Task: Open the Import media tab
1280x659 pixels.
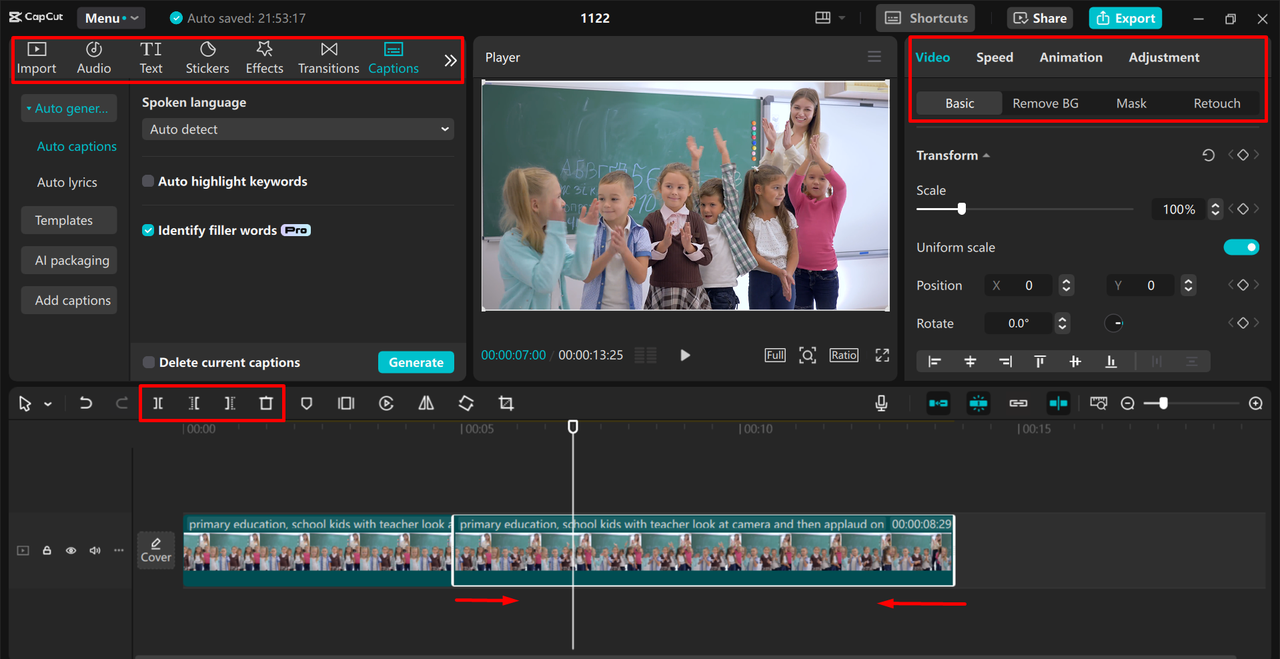Action: 37,58
